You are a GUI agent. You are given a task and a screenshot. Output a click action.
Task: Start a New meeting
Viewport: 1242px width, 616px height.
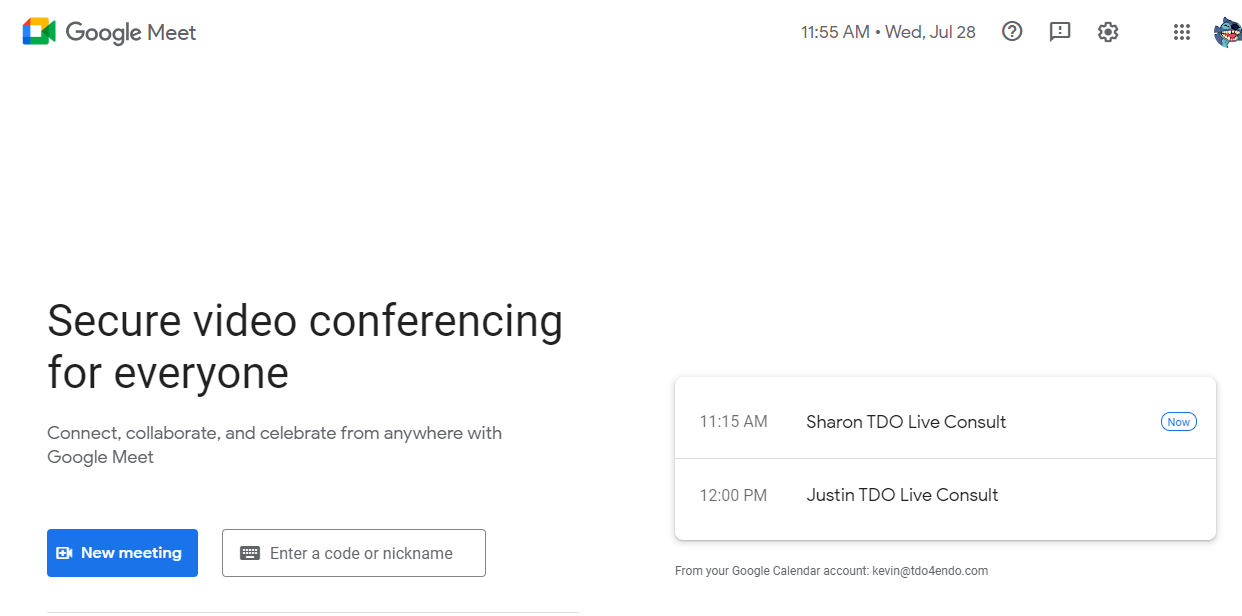coord(122,553)
